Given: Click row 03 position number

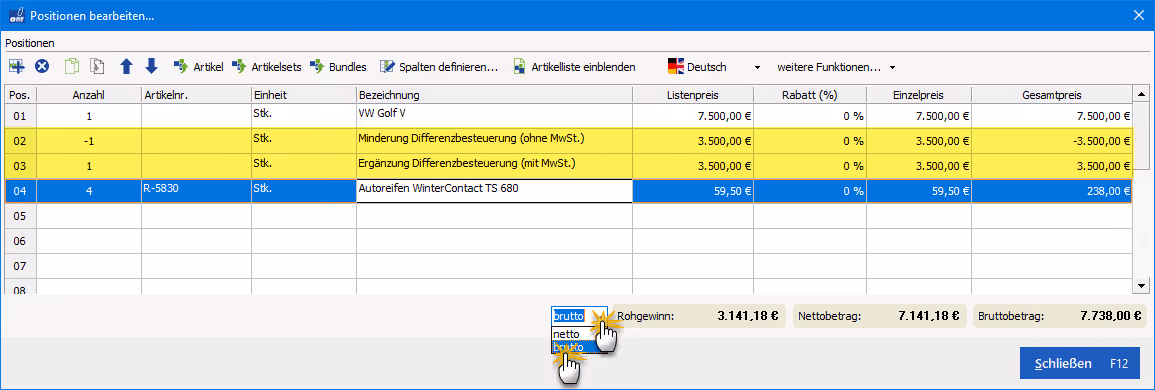Looking at the screenshot, I should pos(21,166).
